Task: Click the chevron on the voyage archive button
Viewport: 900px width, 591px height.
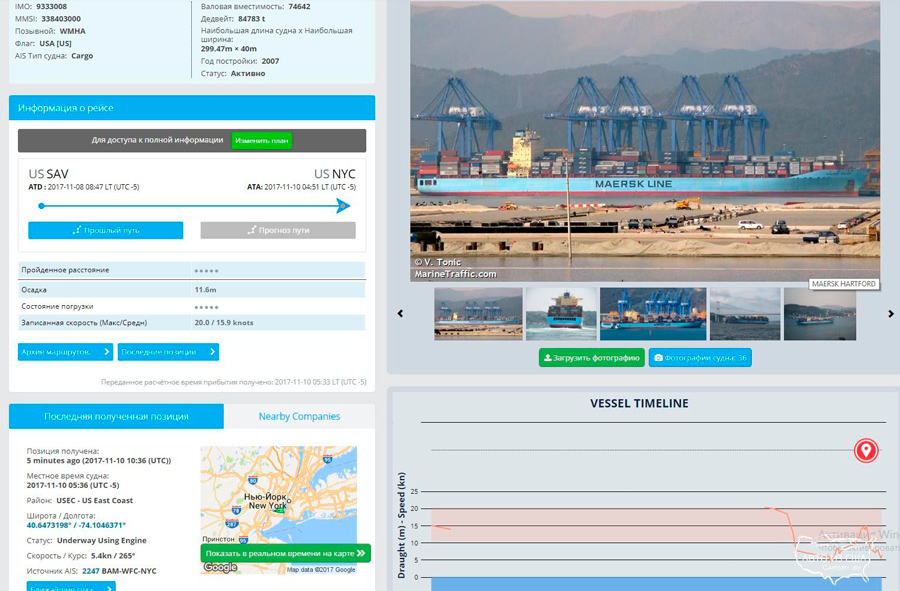Action: (107, 352)
